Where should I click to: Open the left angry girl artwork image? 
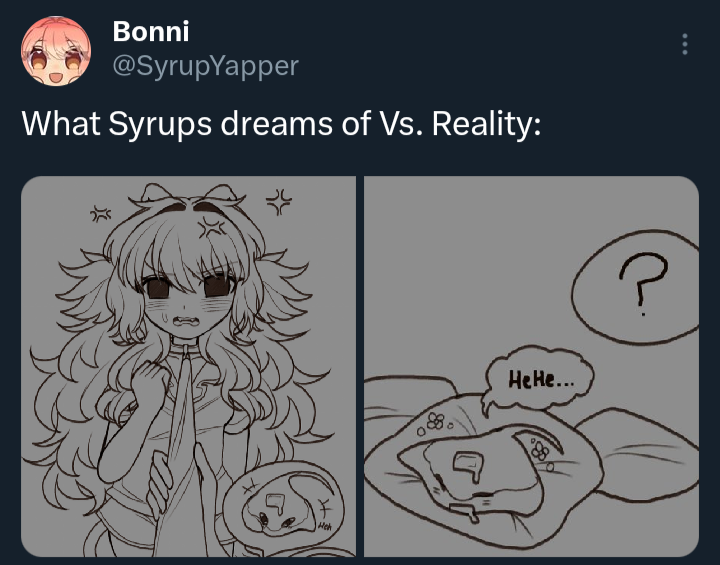(188, 366)
